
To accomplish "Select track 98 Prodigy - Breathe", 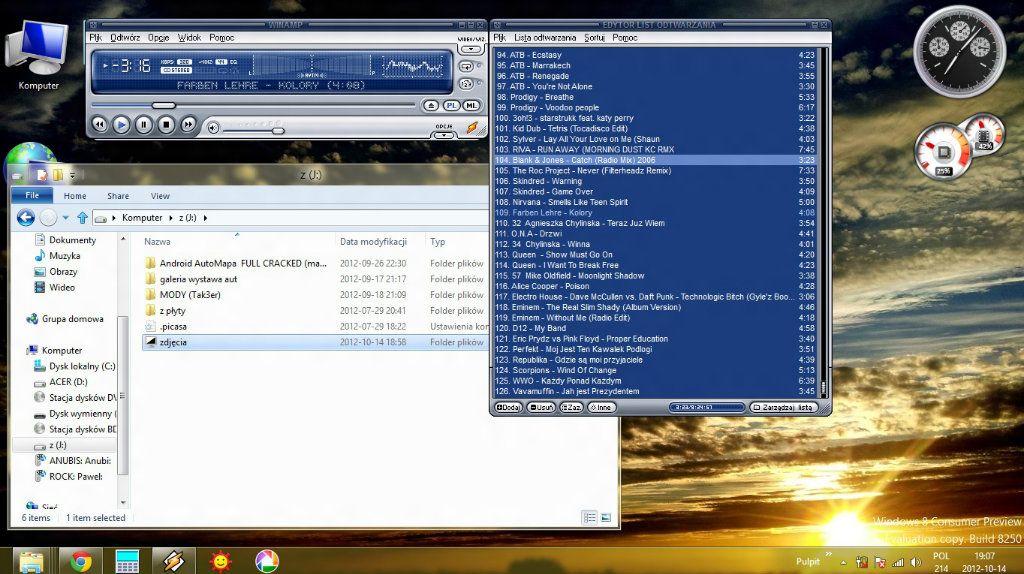I will click(x=655, y=97).
